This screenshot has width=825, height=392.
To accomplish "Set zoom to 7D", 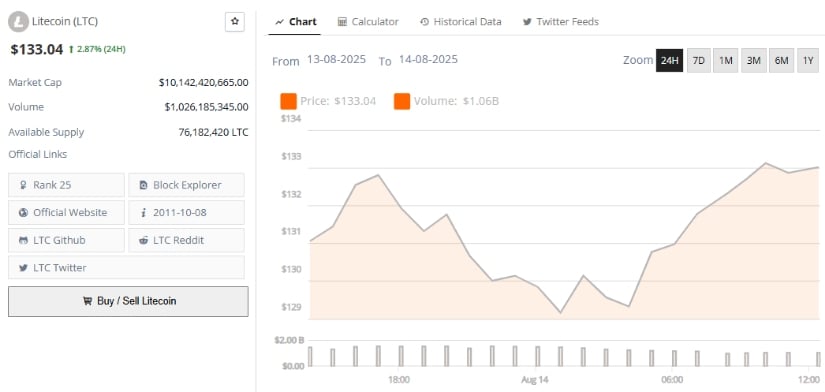I will [x=699, y=61].
